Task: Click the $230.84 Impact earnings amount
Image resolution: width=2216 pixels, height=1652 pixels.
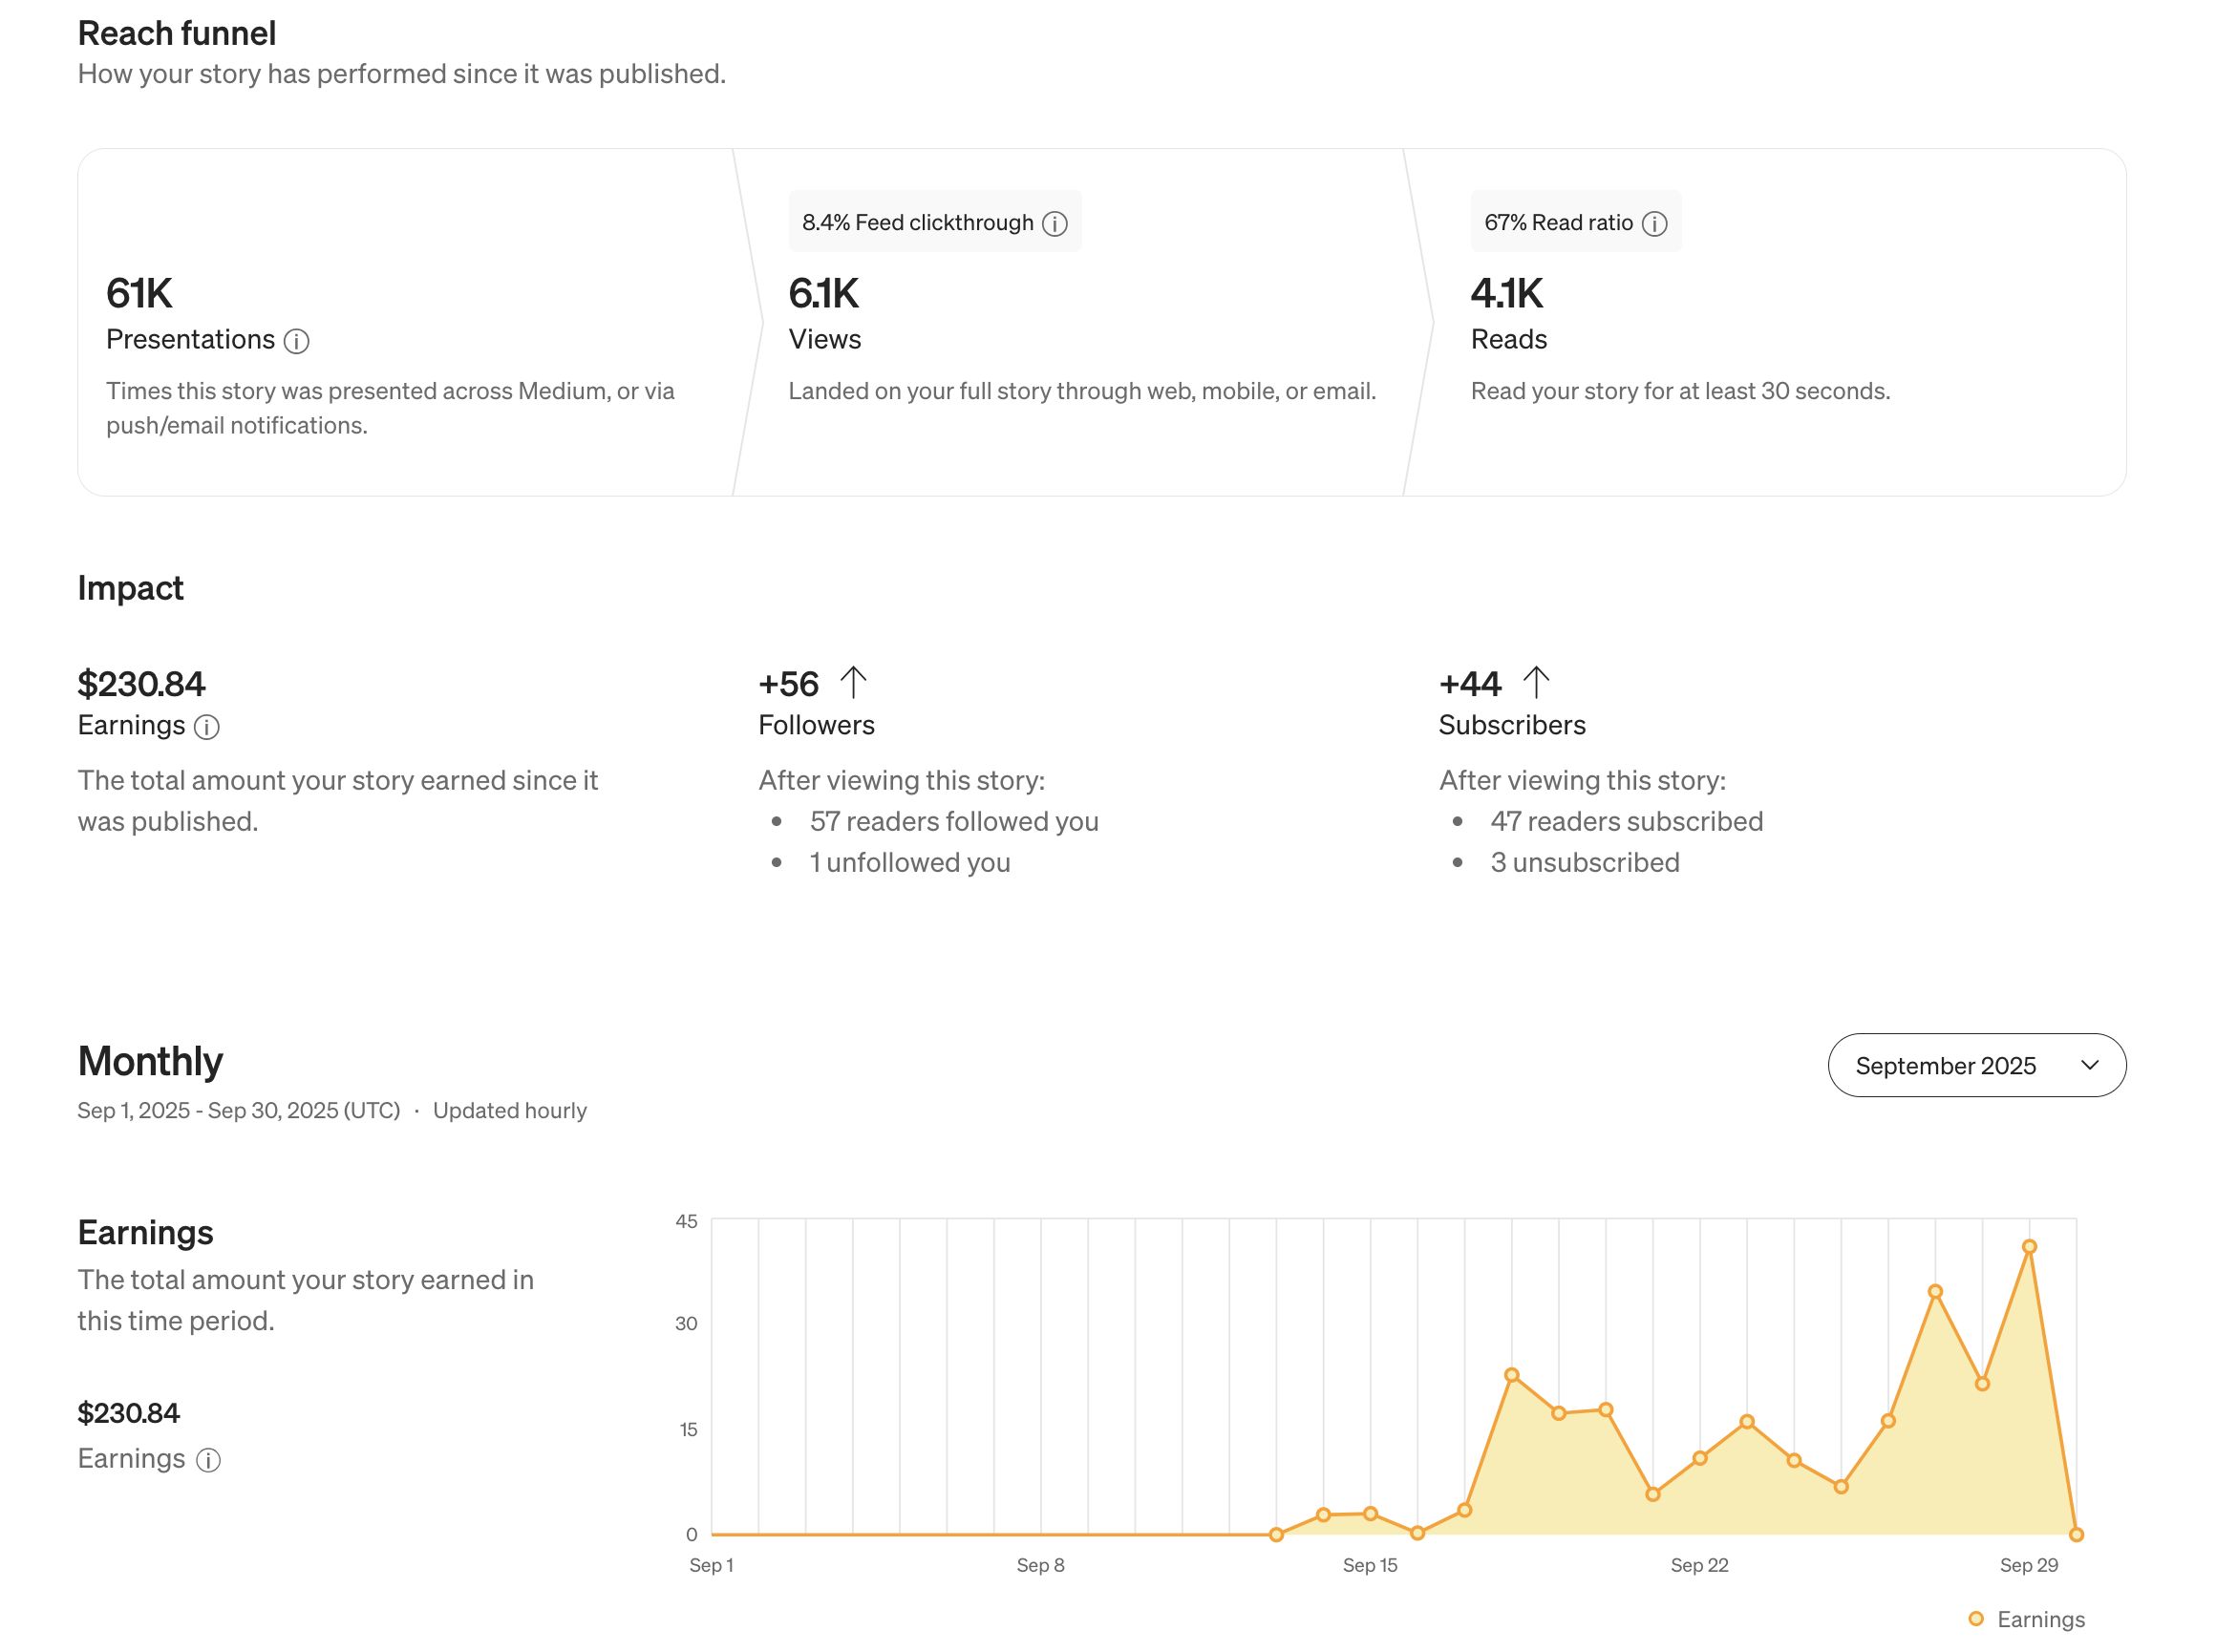Action: tap(141, 684)
